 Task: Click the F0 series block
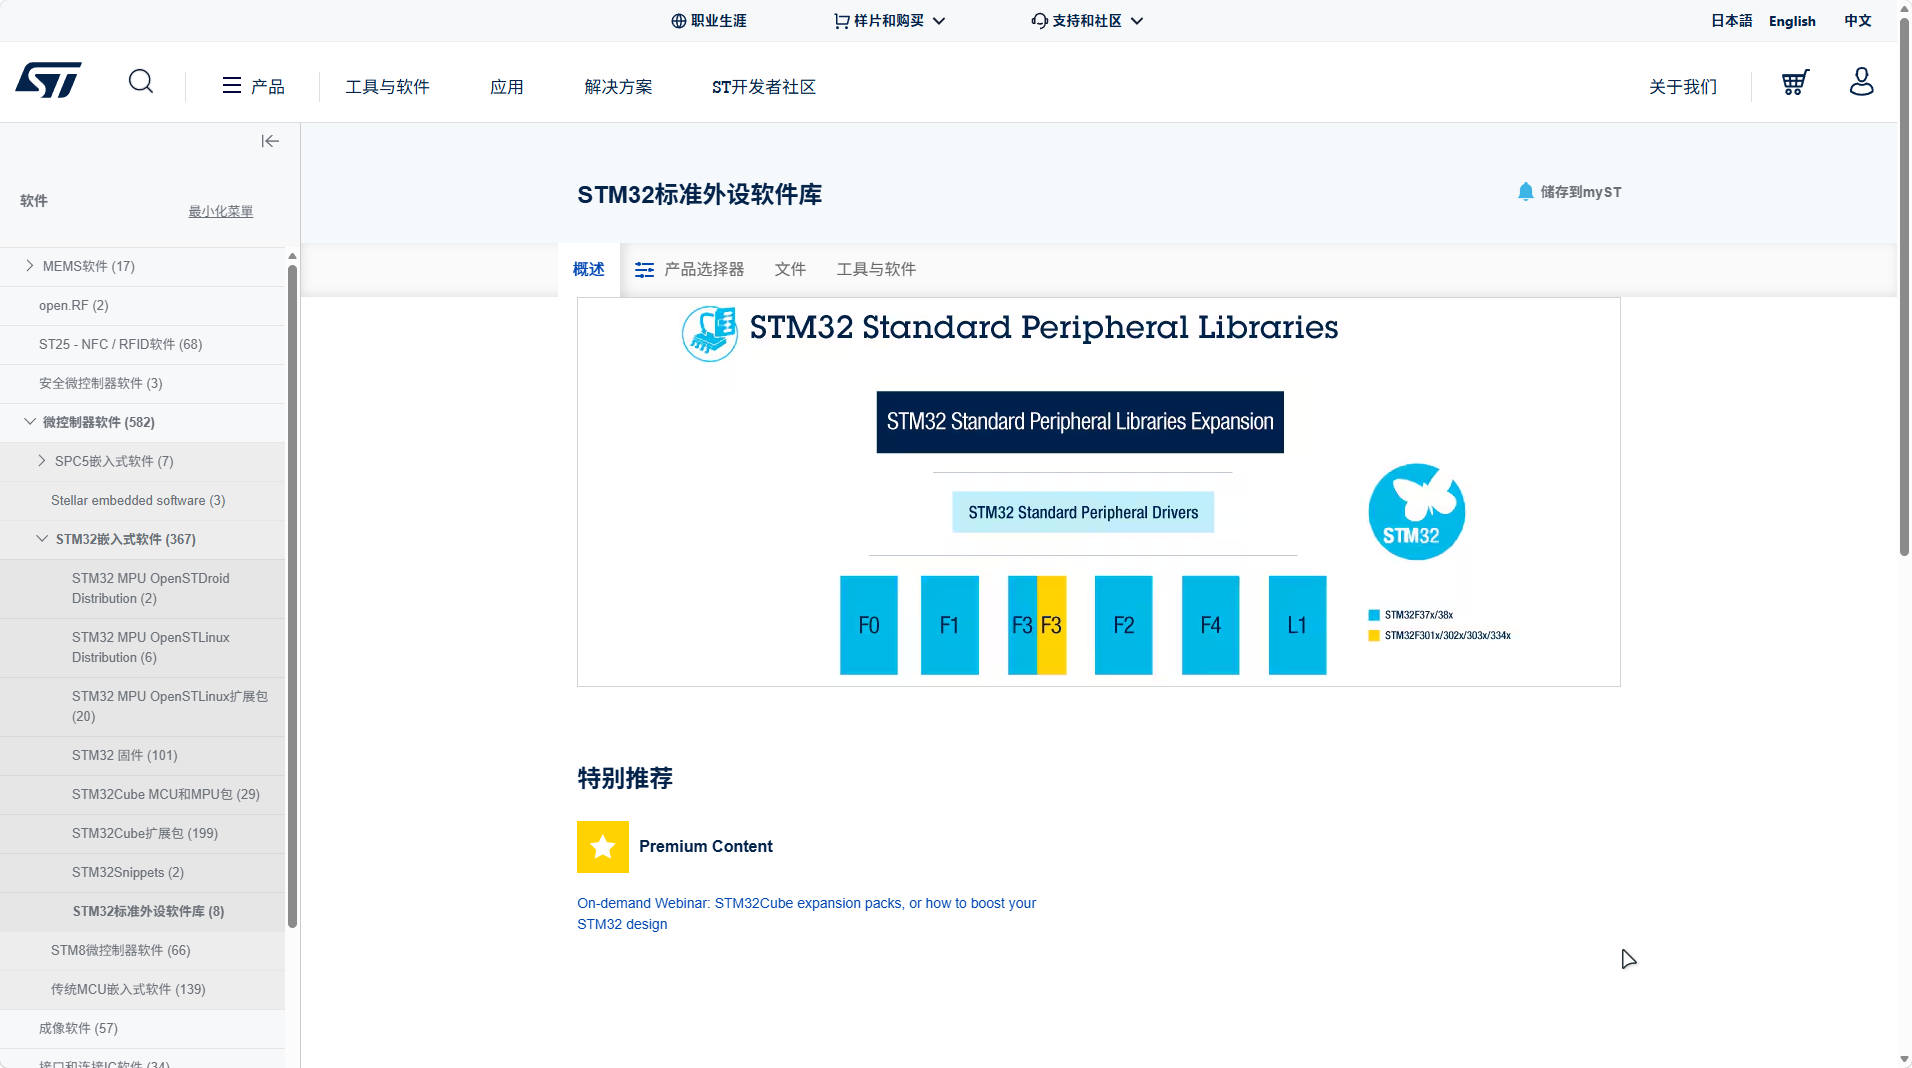tap(868, 625)
